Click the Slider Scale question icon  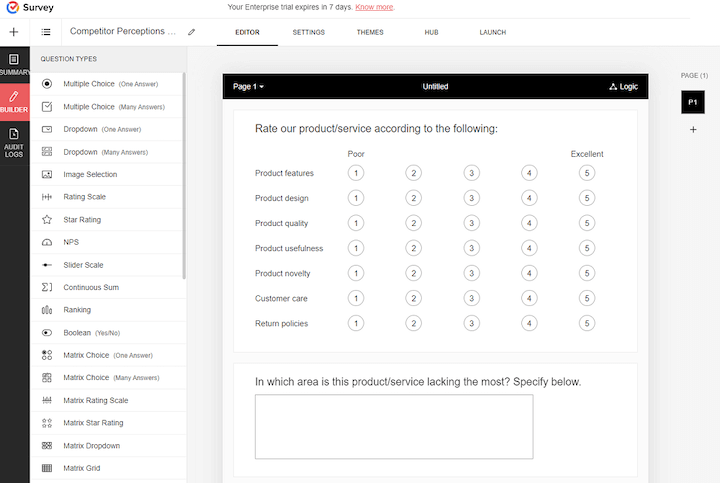click(x=47, y=265)
